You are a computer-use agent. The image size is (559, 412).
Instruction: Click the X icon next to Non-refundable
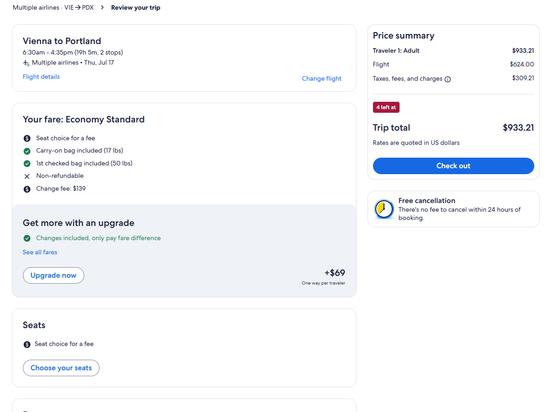27,176
